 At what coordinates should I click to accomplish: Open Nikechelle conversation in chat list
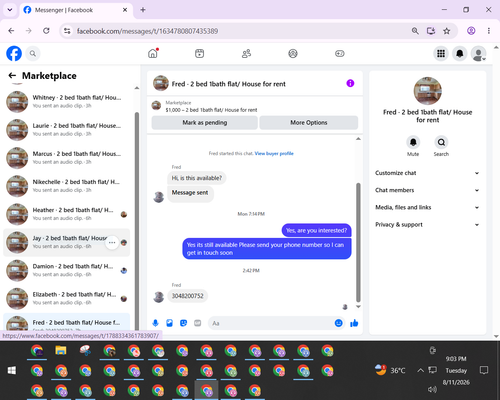(x=67, y=186)
